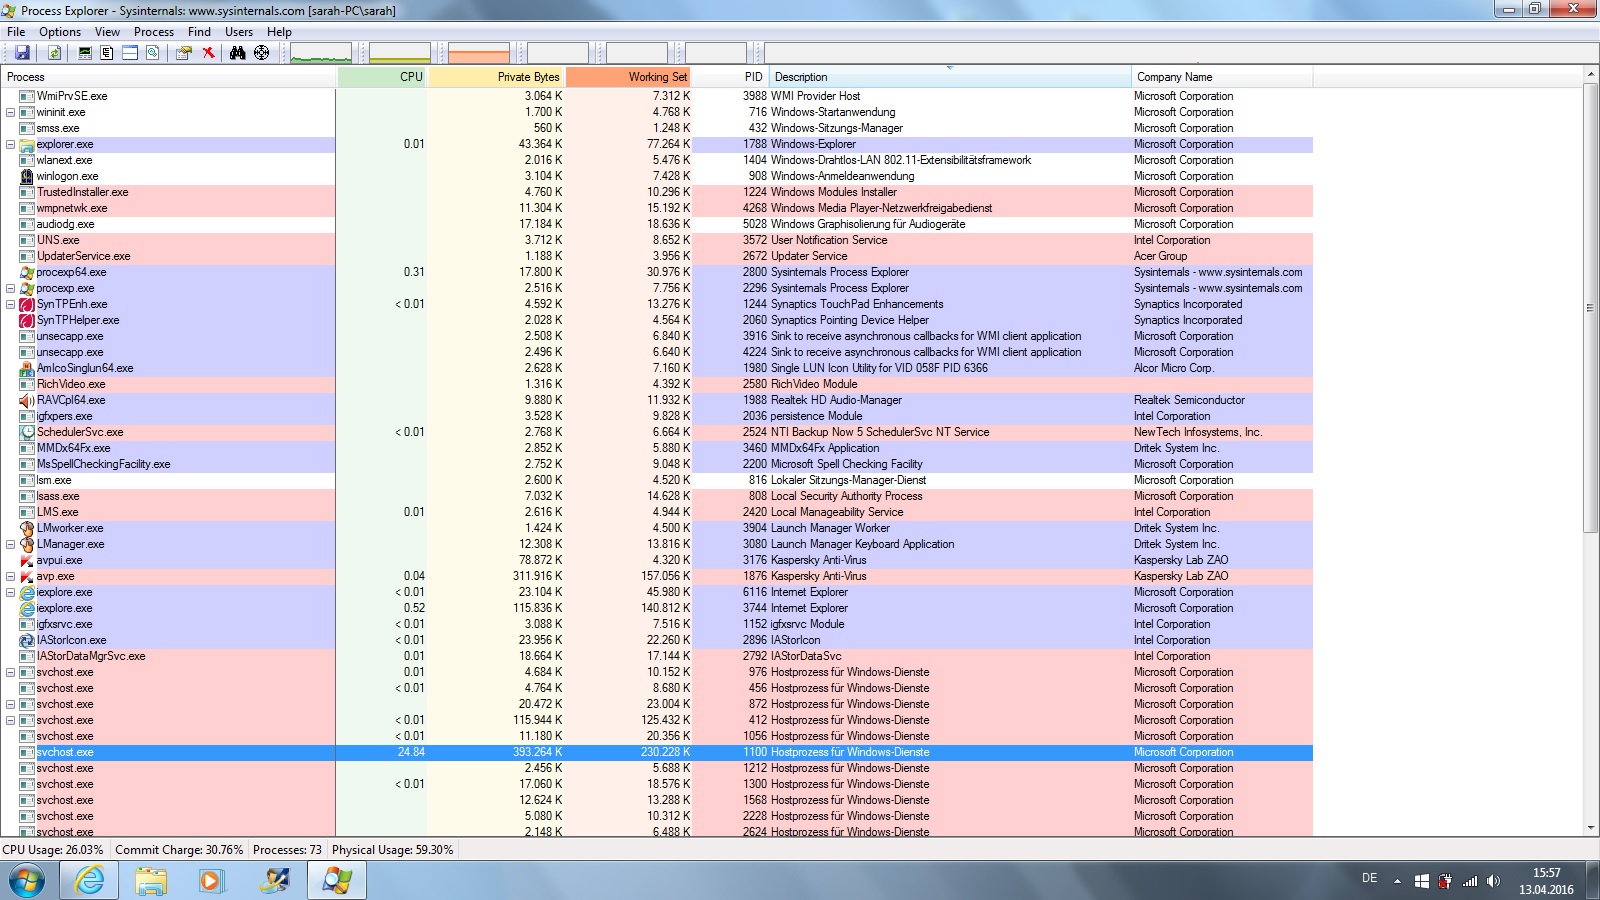Sort by the Working Set column header
1600x900 pixels.
coord(629,77)
